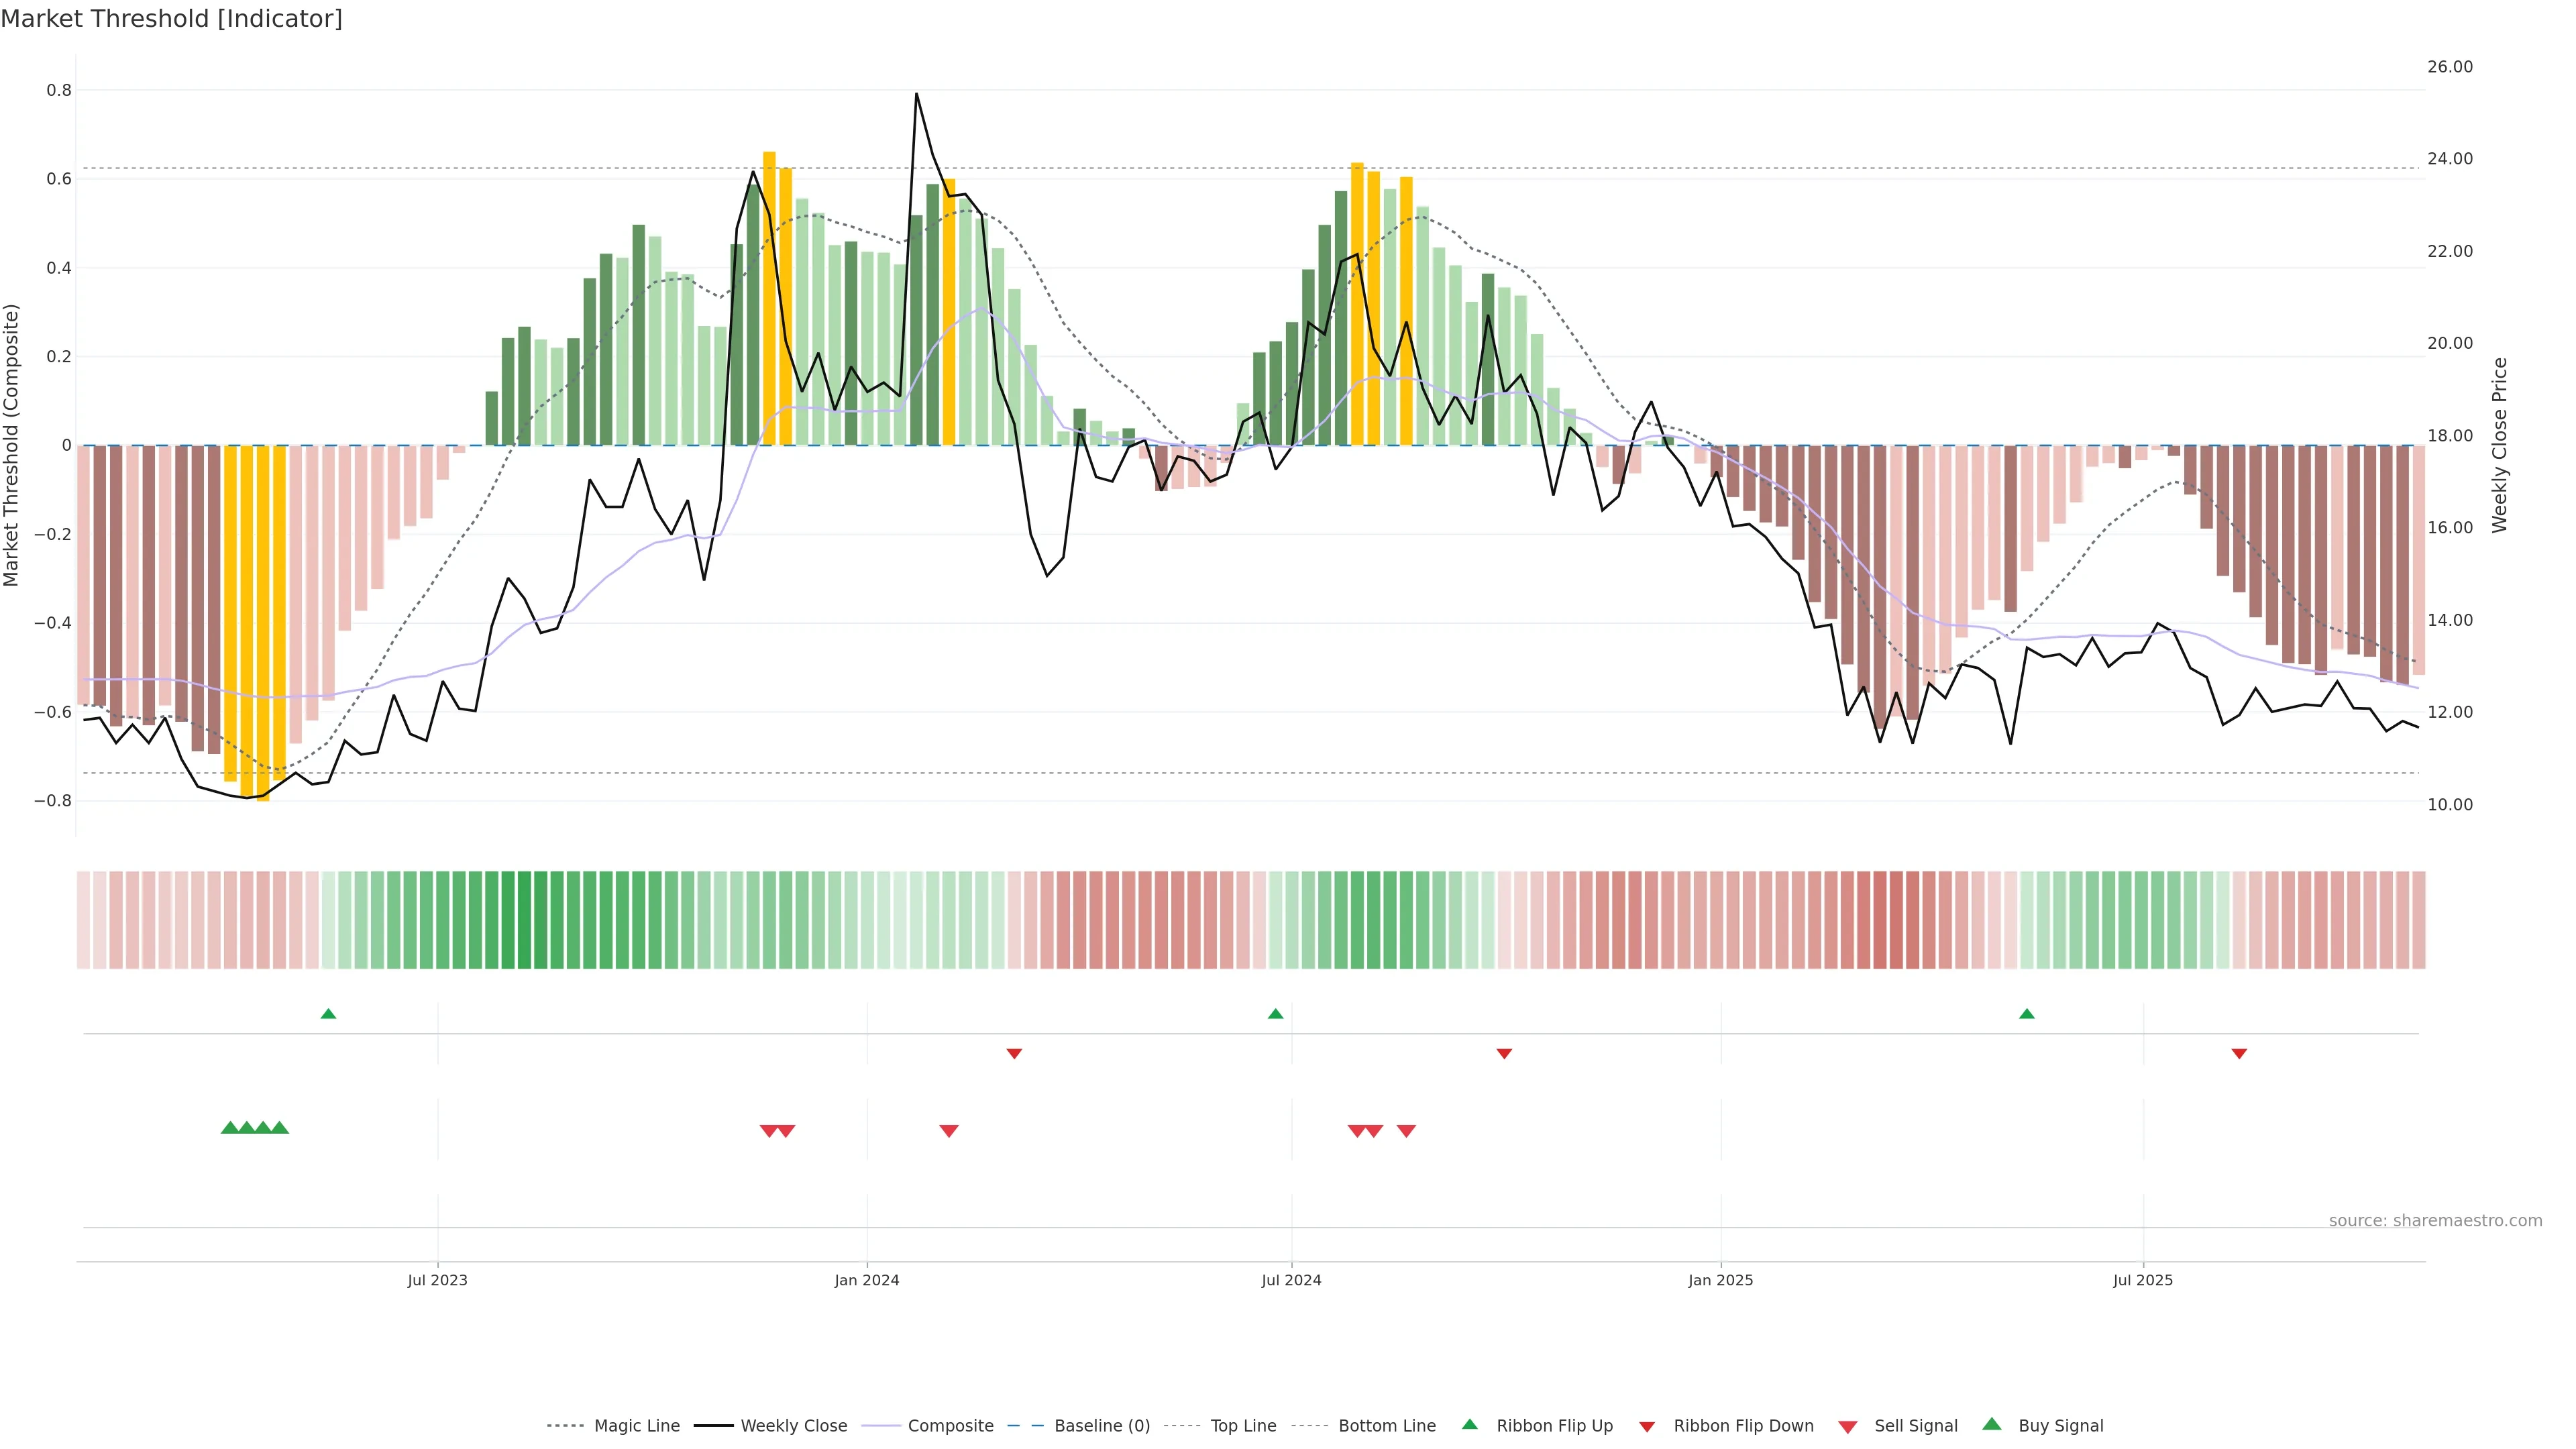Click the Top Line legend entry
2576x1449 pixels.
pos(1243,1426)
